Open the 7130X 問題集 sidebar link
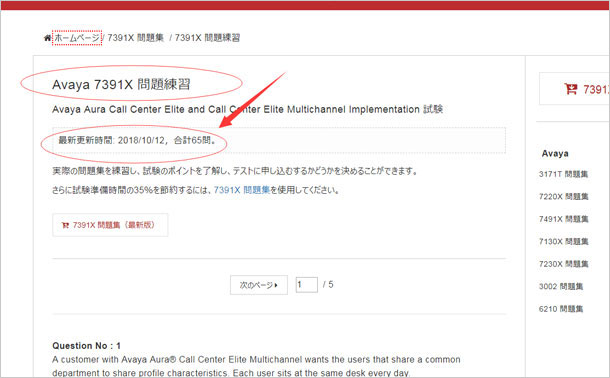Viewport: 610px width, 378px height. [563, 242]
